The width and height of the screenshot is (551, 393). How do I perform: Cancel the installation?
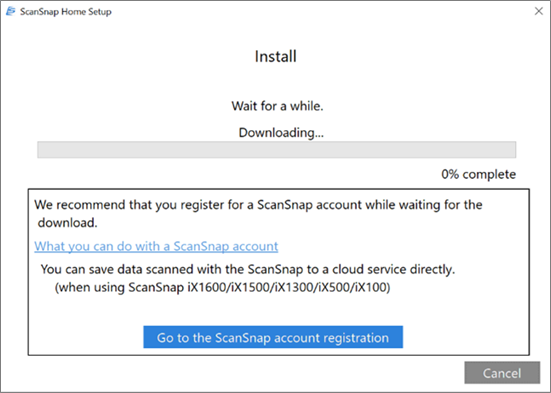click(x=502, y=373)
